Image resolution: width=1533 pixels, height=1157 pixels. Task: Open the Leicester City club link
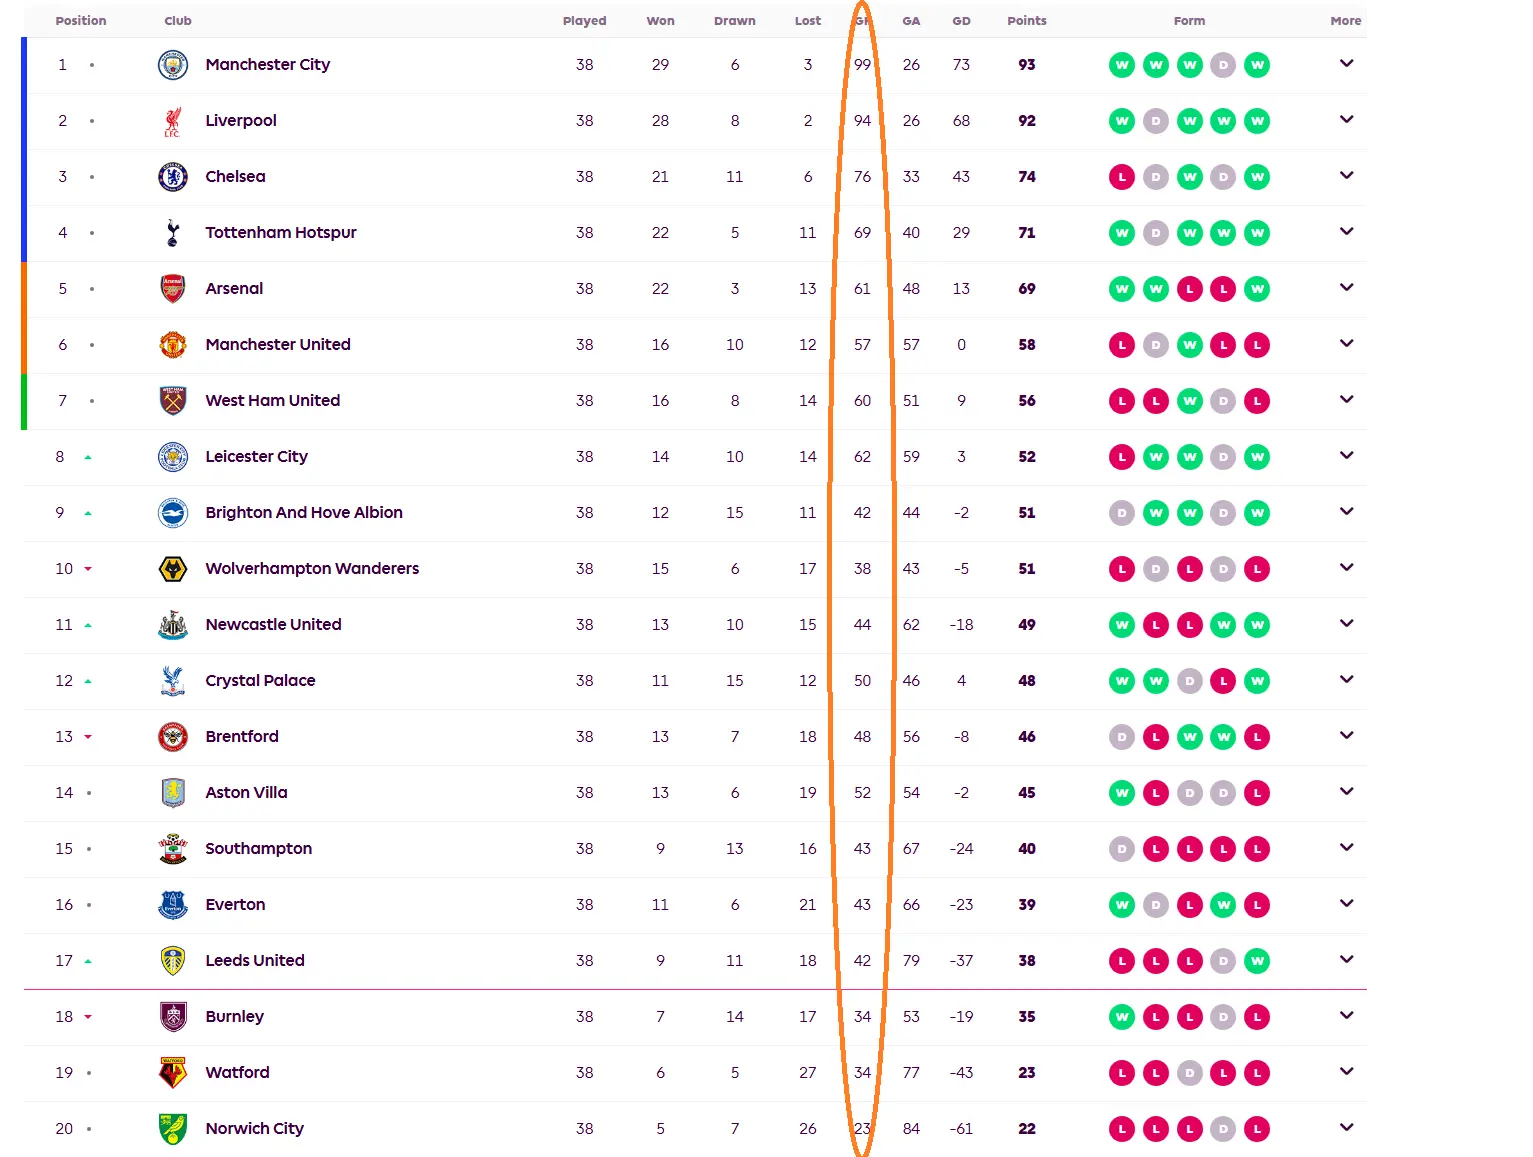point(256,456)
